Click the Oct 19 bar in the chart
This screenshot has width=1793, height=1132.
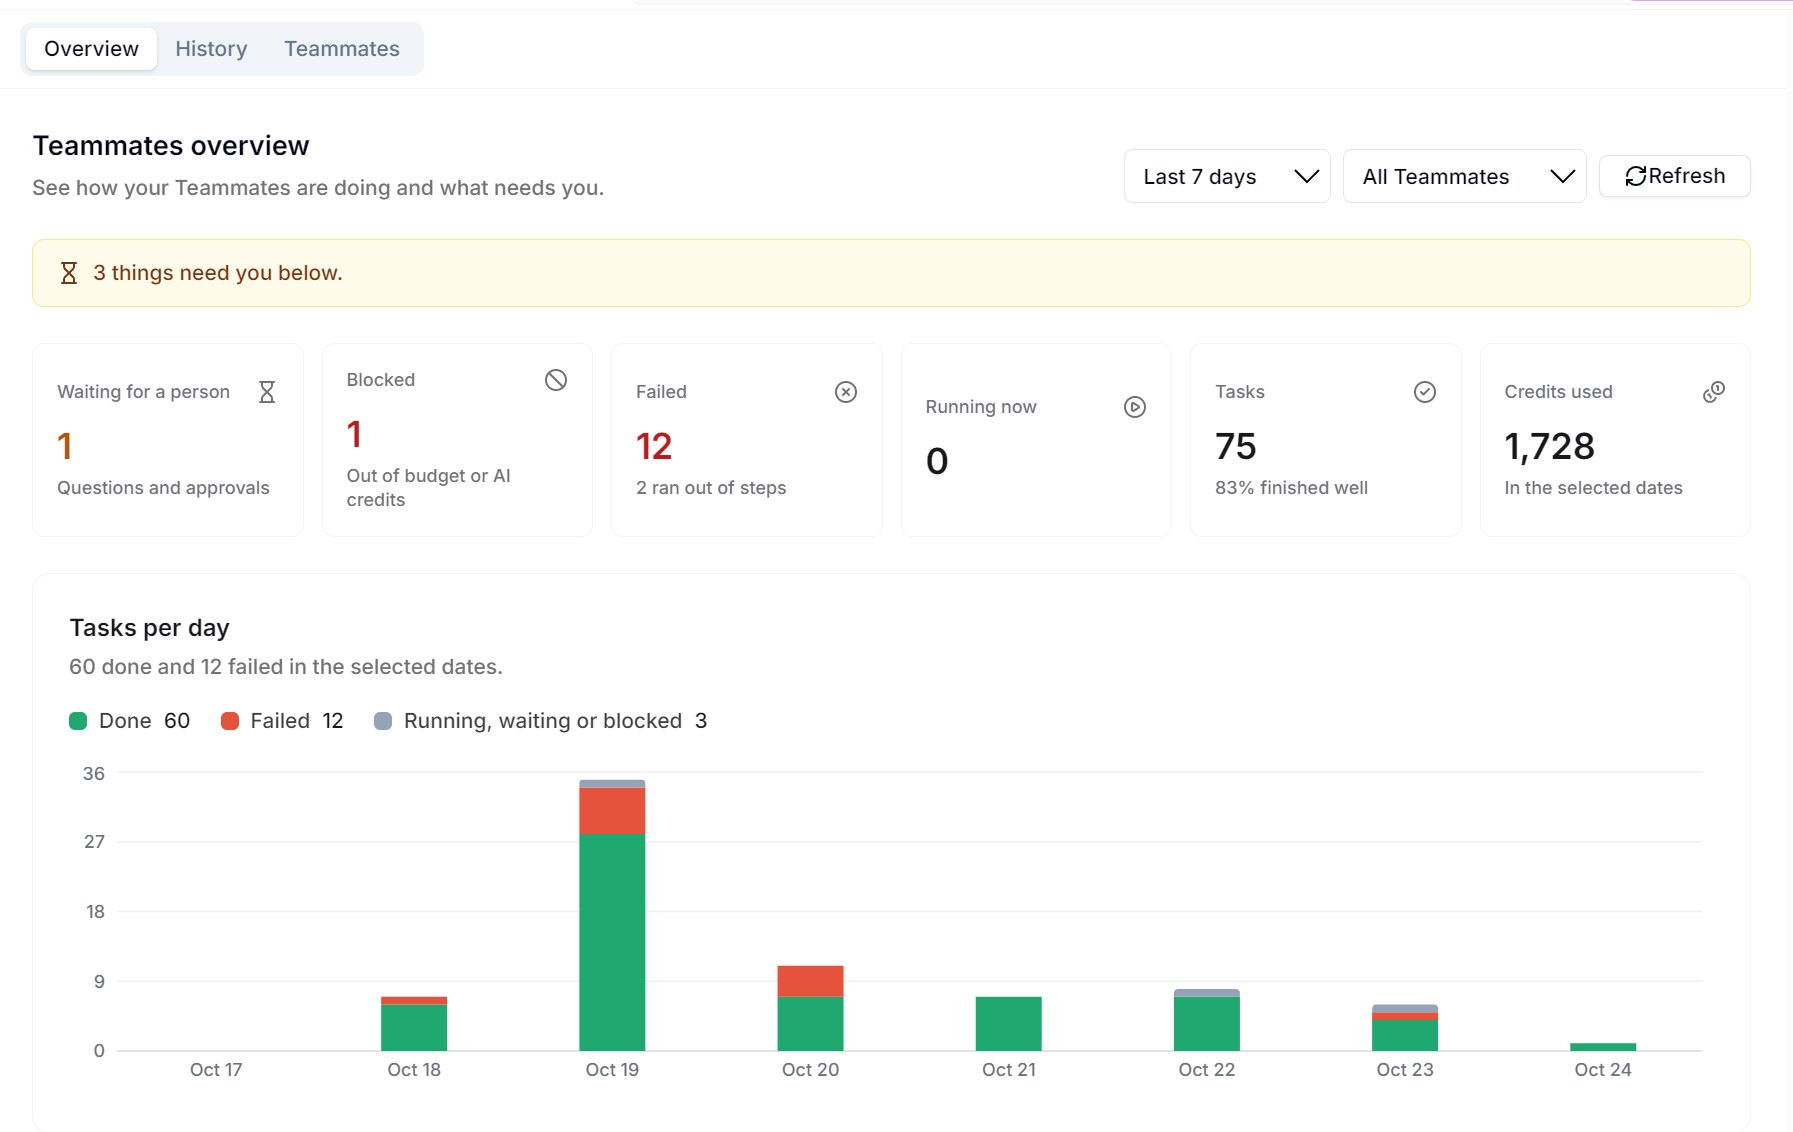click(612, 915)
